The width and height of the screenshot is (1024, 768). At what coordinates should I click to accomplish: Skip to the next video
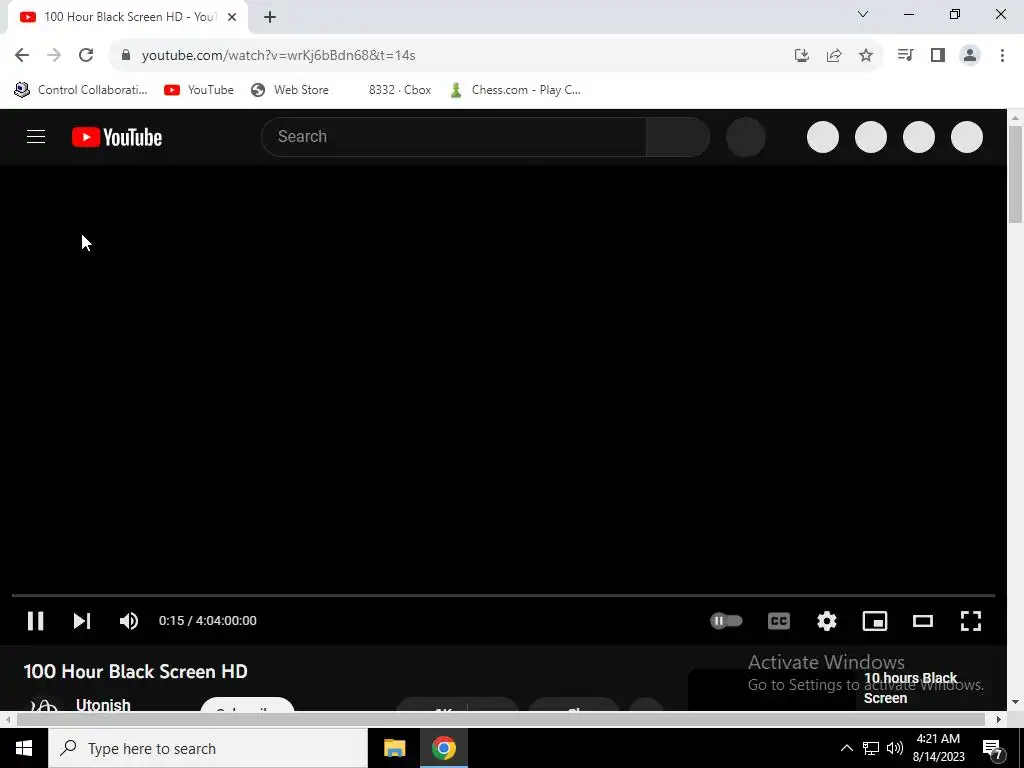(x=82, y=620)
